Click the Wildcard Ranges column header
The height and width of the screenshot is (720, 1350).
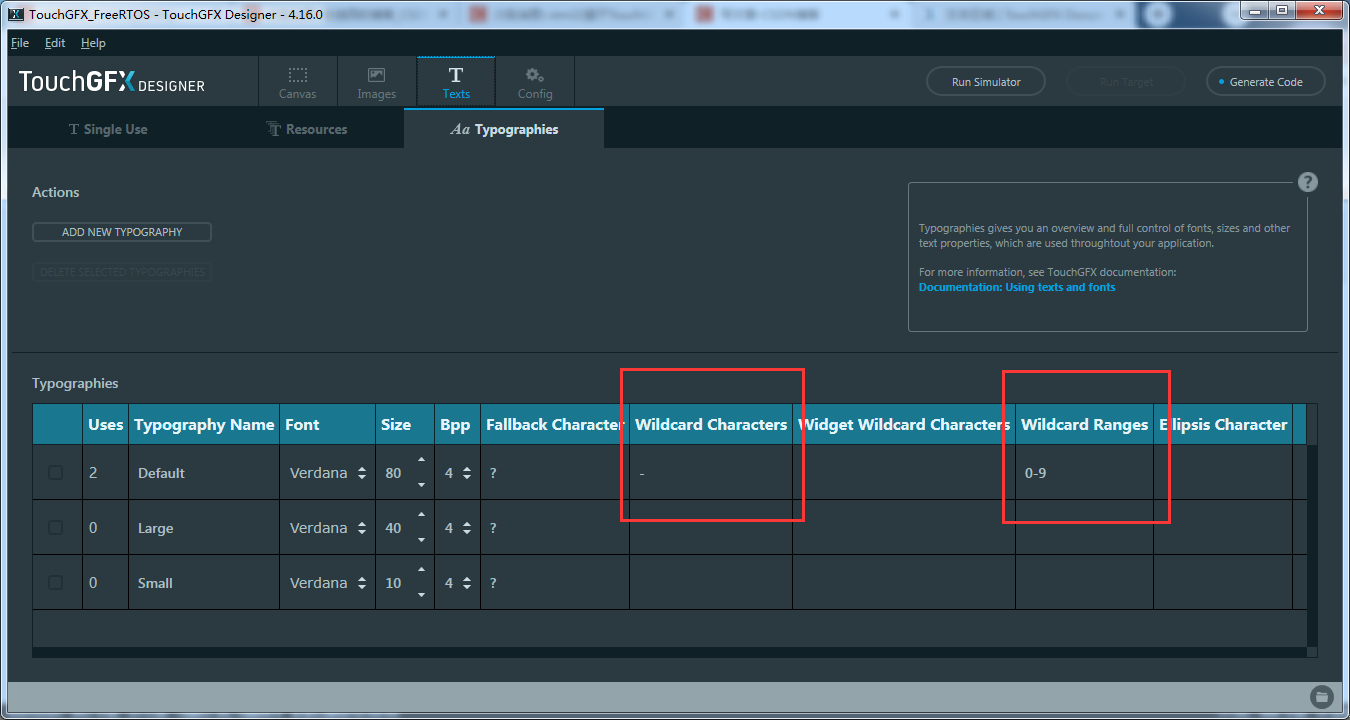(1084, 424)
